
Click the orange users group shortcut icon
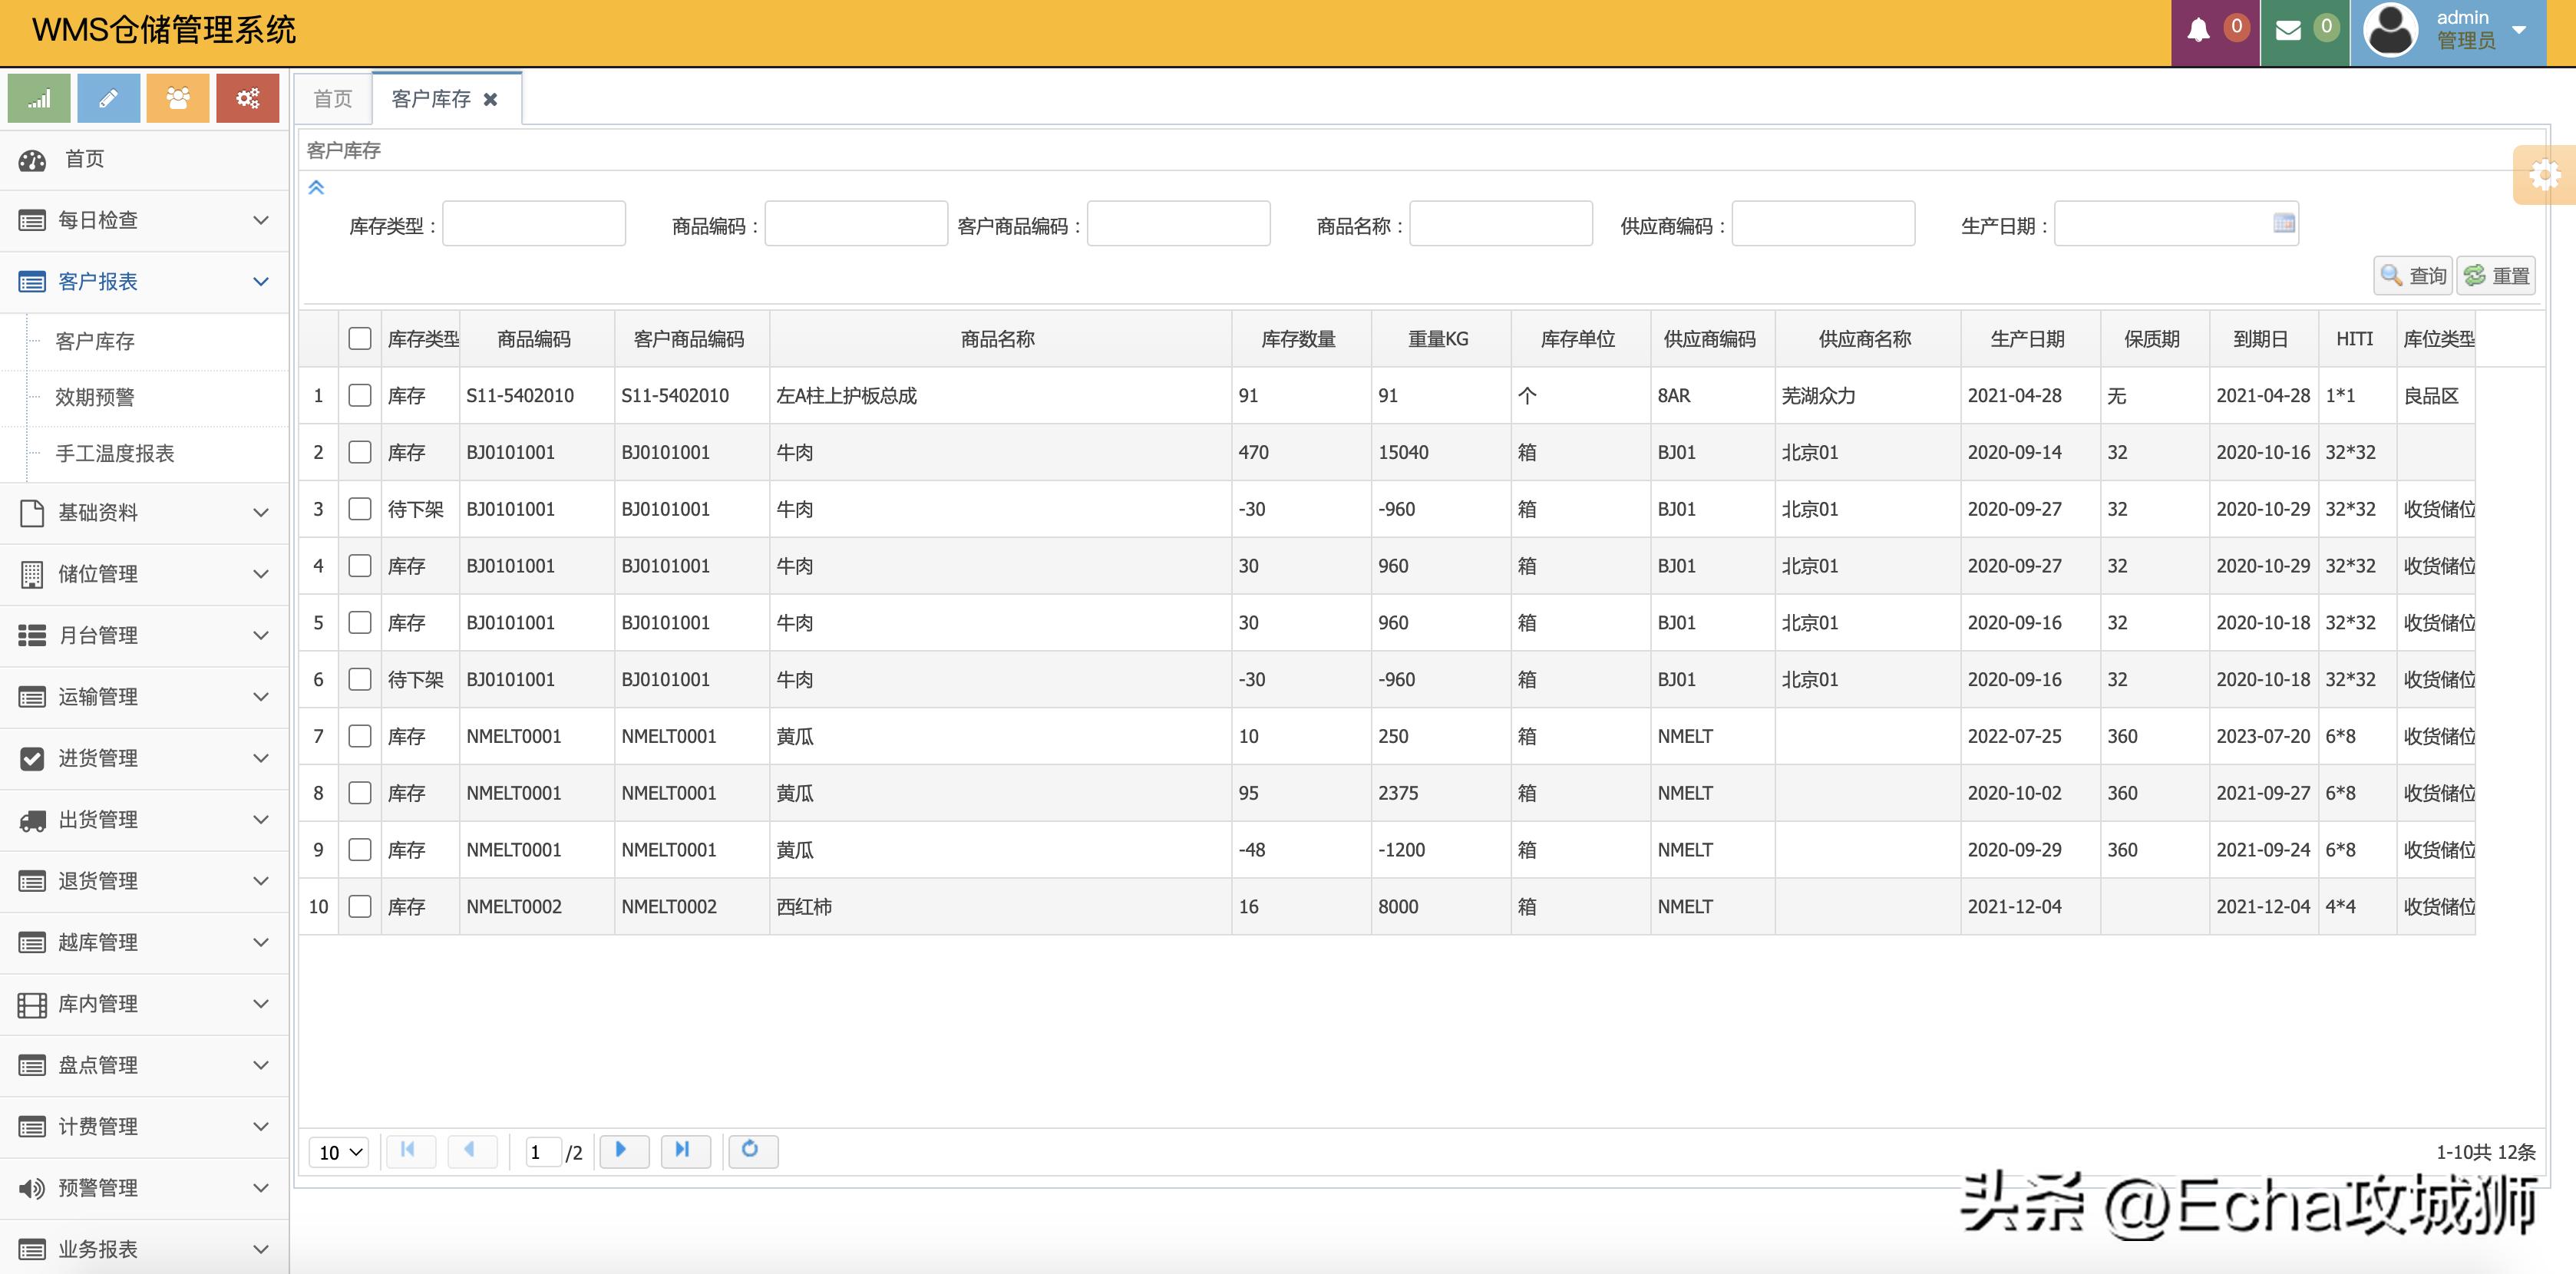point(178,98)
